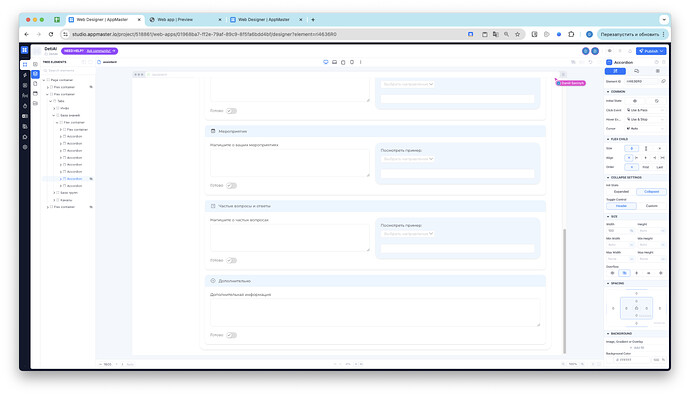Set flex Order to Last
The image size is (690, 396).
(660, 167)
